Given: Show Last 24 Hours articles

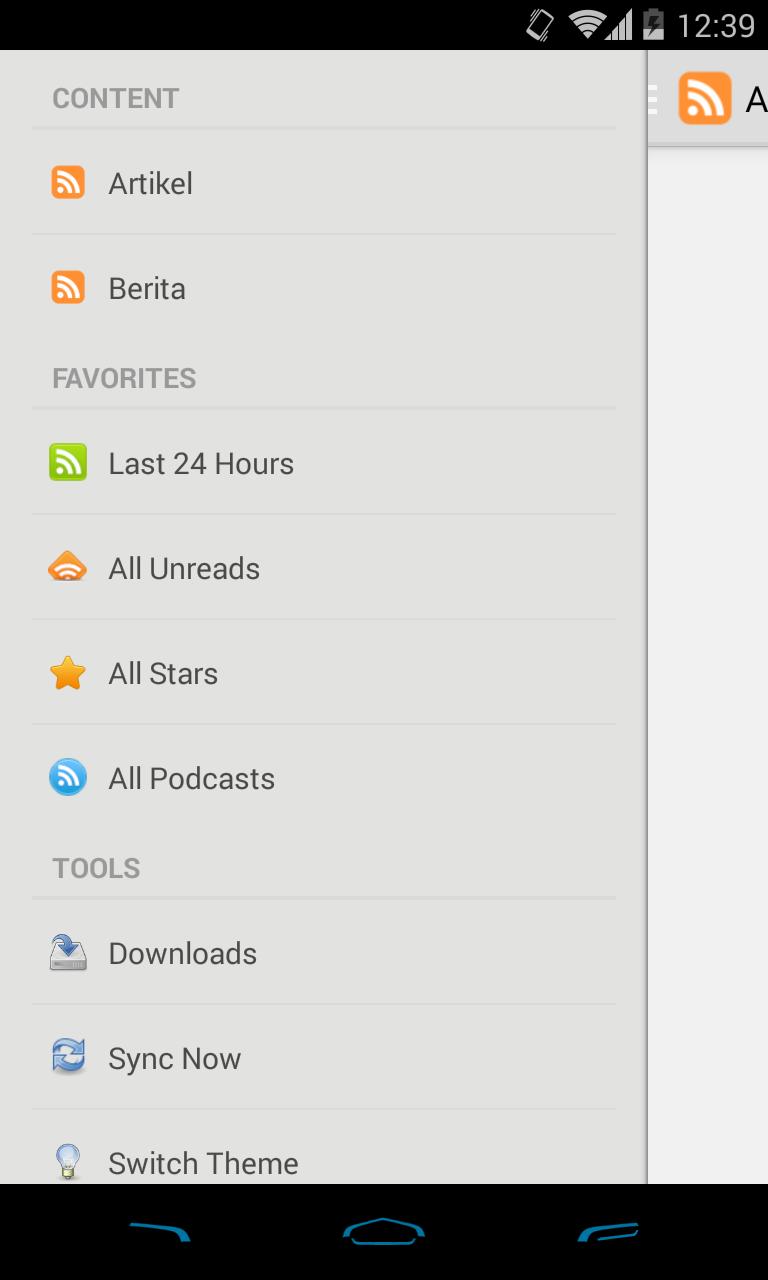Looking at the screenshot, I should [x=201, y=464].
